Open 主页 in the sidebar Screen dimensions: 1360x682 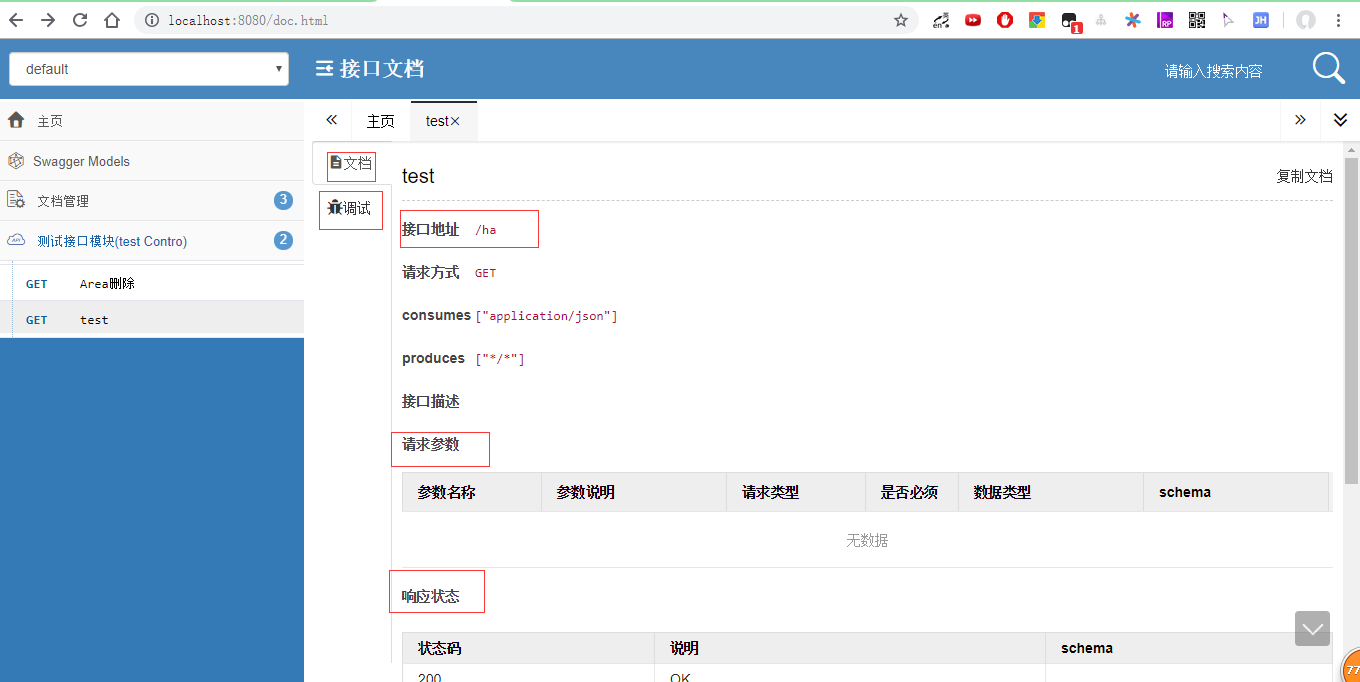152,120
